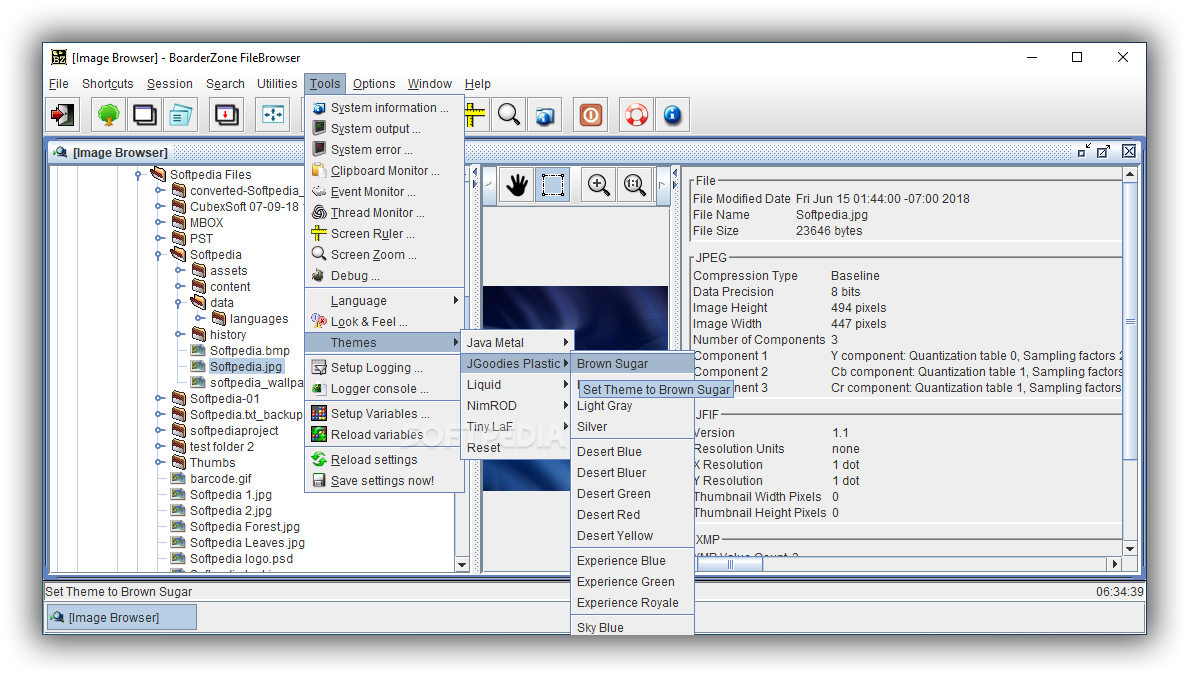Expand the MBOX folder node

(x=158, y=222)
